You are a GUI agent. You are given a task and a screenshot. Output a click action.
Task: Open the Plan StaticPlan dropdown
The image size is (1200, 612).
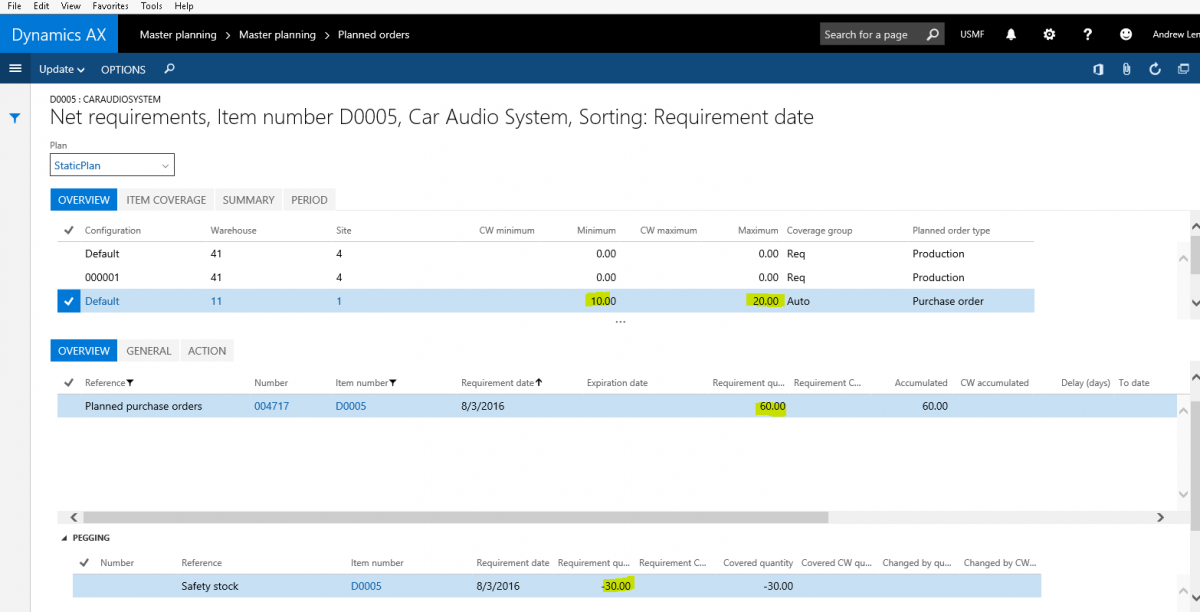click(x=112, y=165)
